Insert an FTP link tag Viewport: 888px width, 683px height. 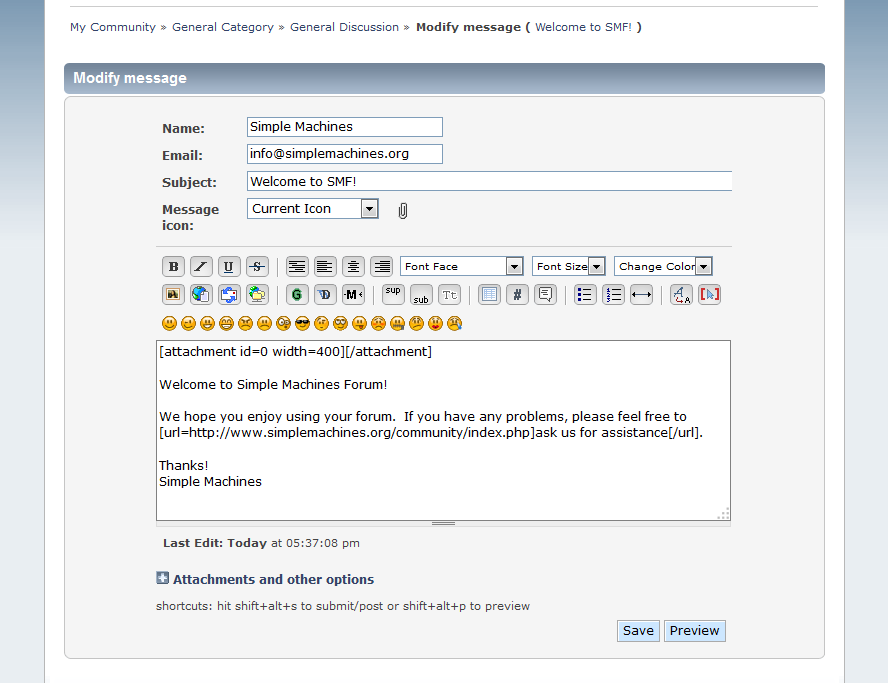point(257,294)
